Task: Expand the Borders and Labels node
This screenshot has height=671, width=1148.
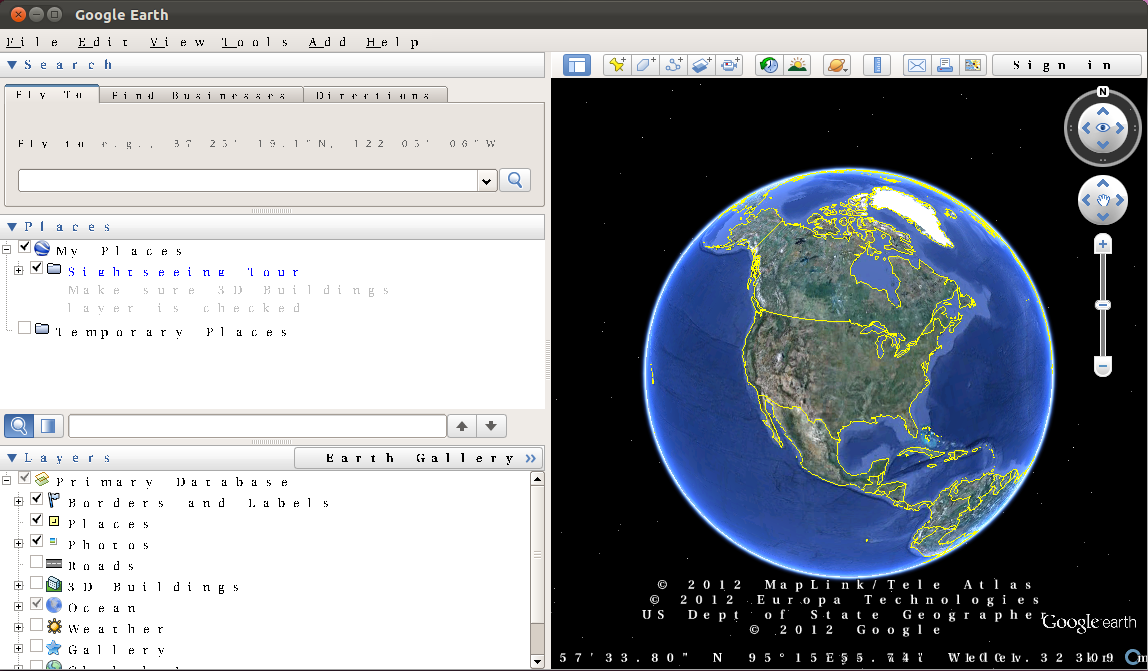Action: 18,502
